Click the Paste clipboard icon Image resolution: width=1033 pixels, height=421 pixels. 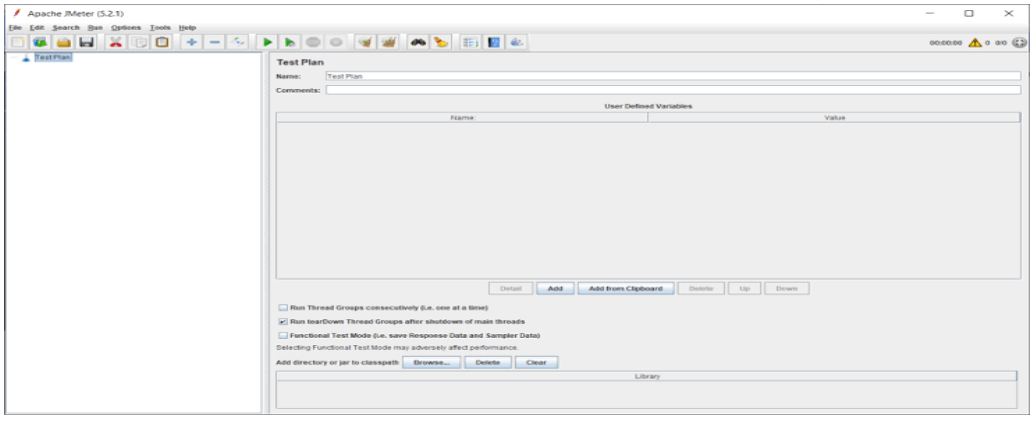[162, 42]
